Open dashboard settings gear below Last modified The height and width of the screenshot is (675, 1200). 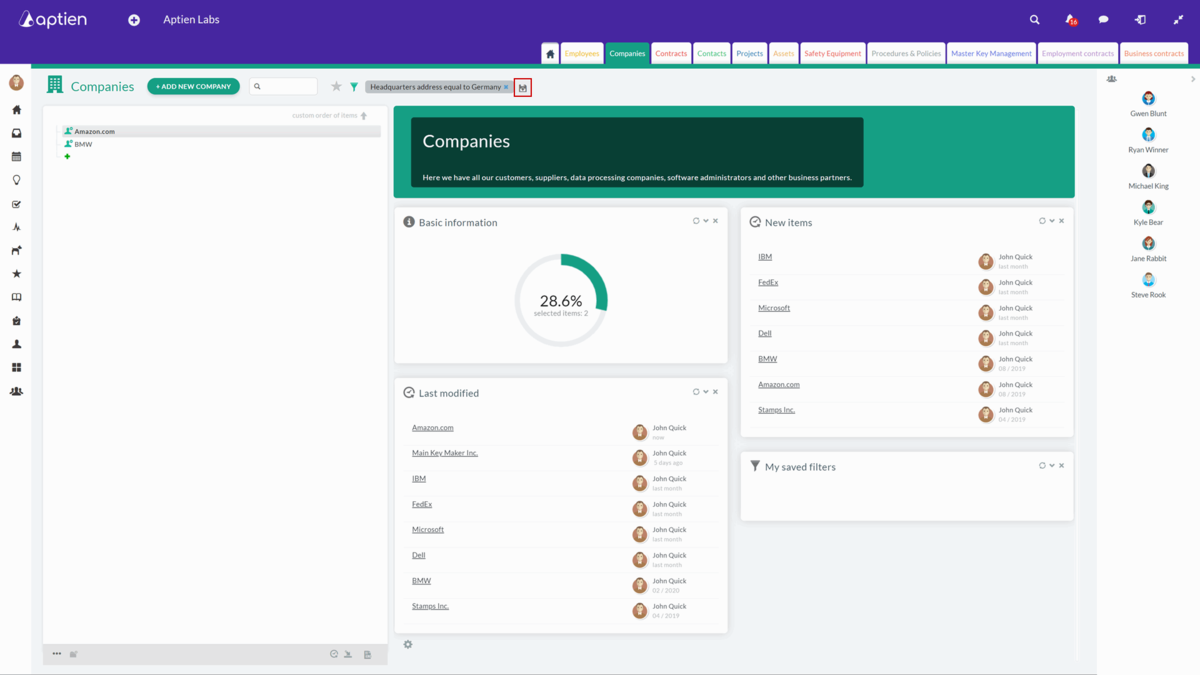408,645
